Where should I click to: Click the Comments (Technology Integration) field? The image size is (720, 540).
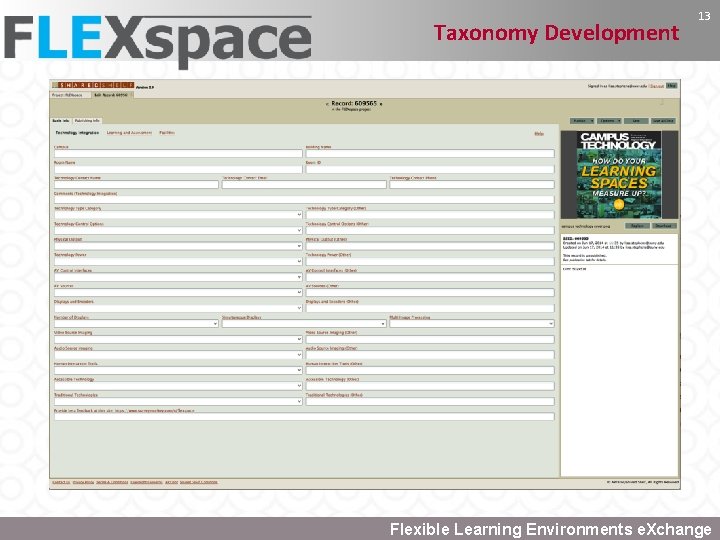[x=304, y=200]
